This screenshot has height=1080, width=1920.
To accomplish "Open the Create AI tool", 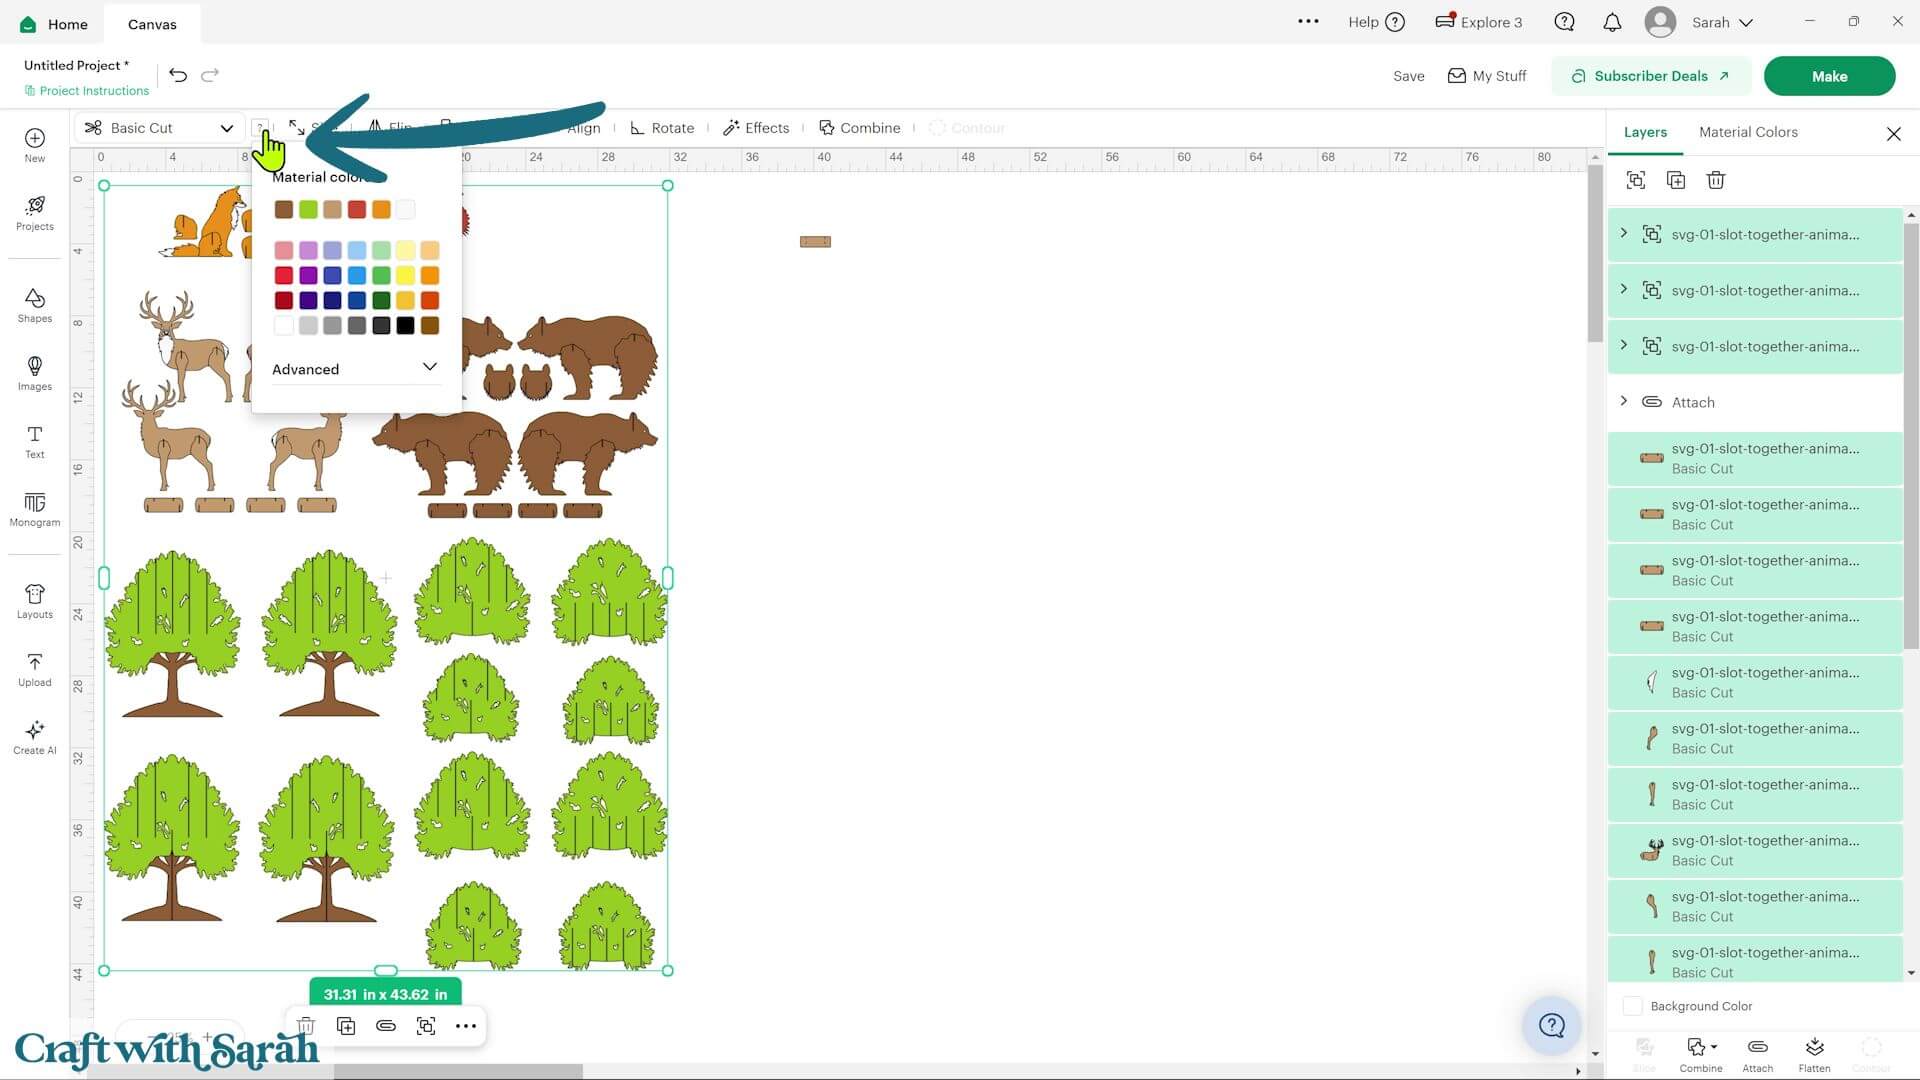I will pyautogui.click(x=34, y=737).
